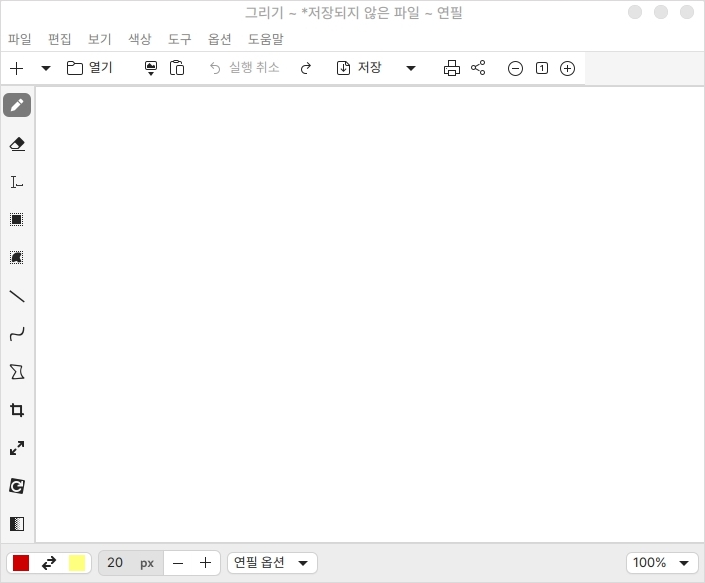The image size is (705, 583).
Task: Select the Text tool in sidebar
Action: (x=17, y=182)
